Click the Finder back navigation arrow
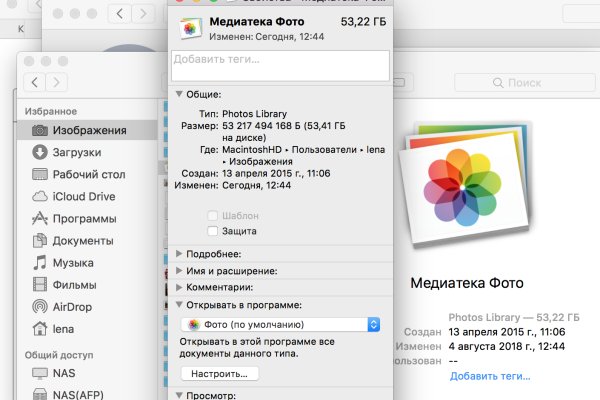 36,82
